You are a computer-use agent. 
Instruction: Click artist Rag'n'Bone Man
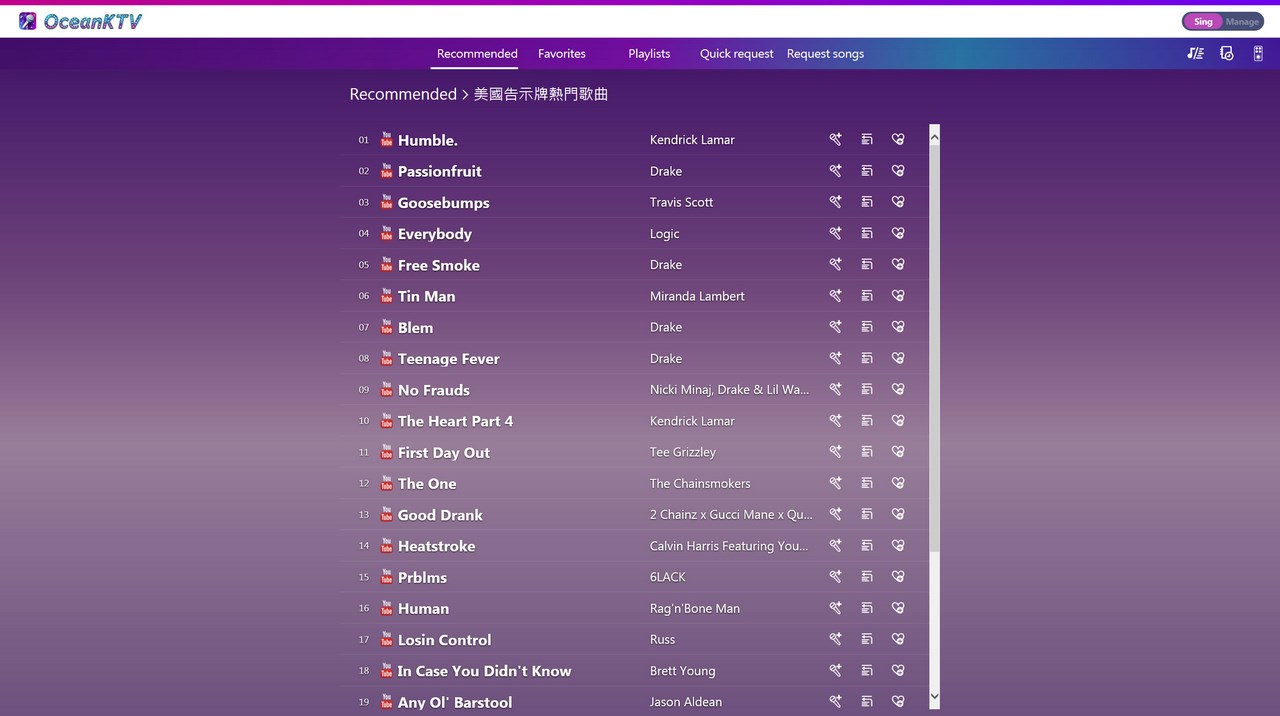pos(695,608)
